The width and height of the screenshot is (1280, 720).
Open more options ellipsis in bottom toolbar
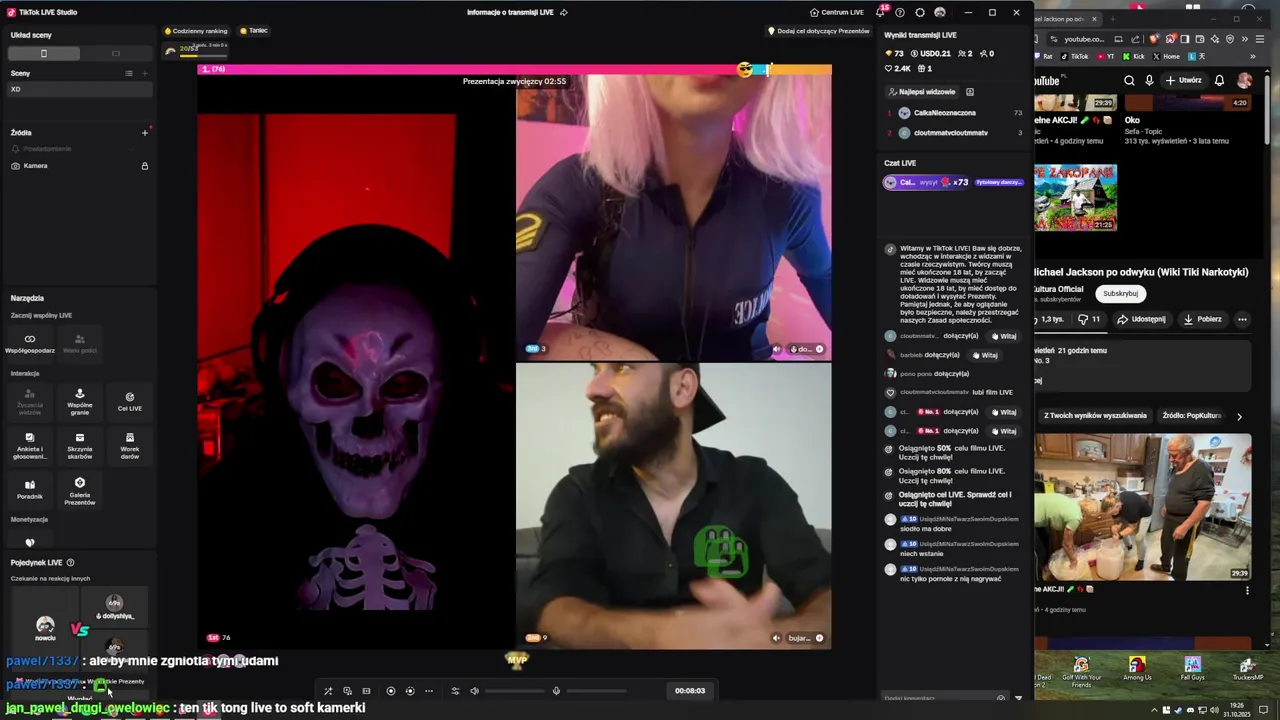pyautogui.click(x=429, y=691)
